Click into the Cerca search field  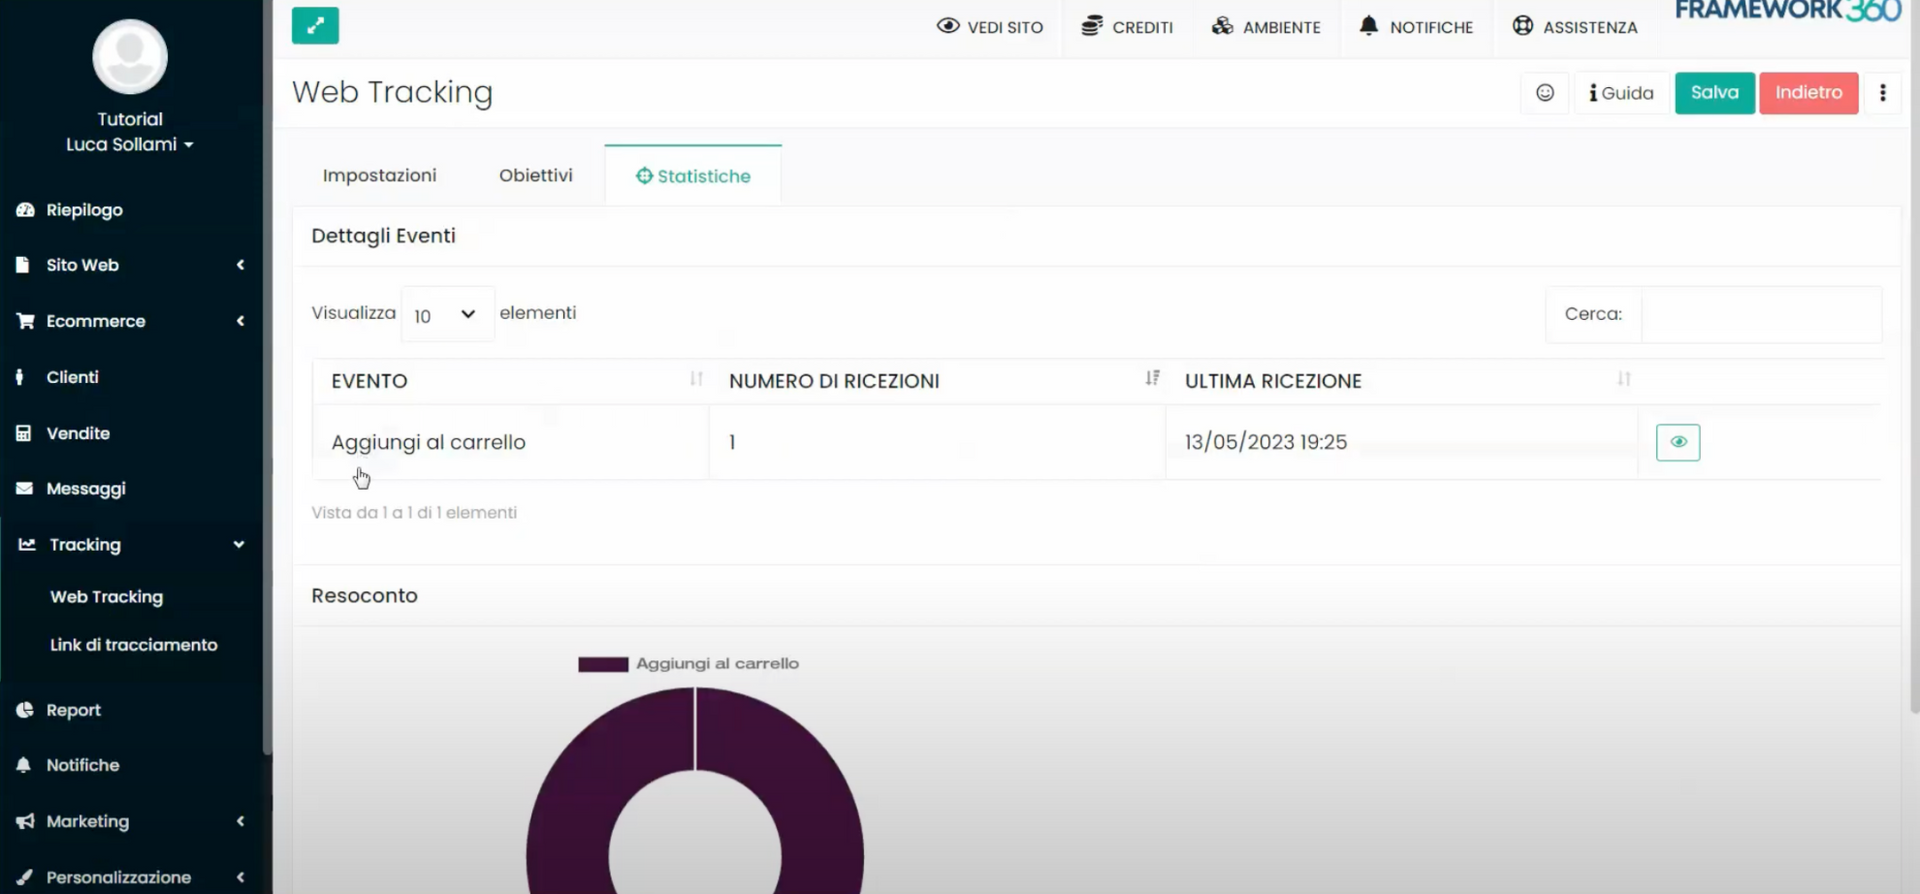click(x=1761, y=314)
